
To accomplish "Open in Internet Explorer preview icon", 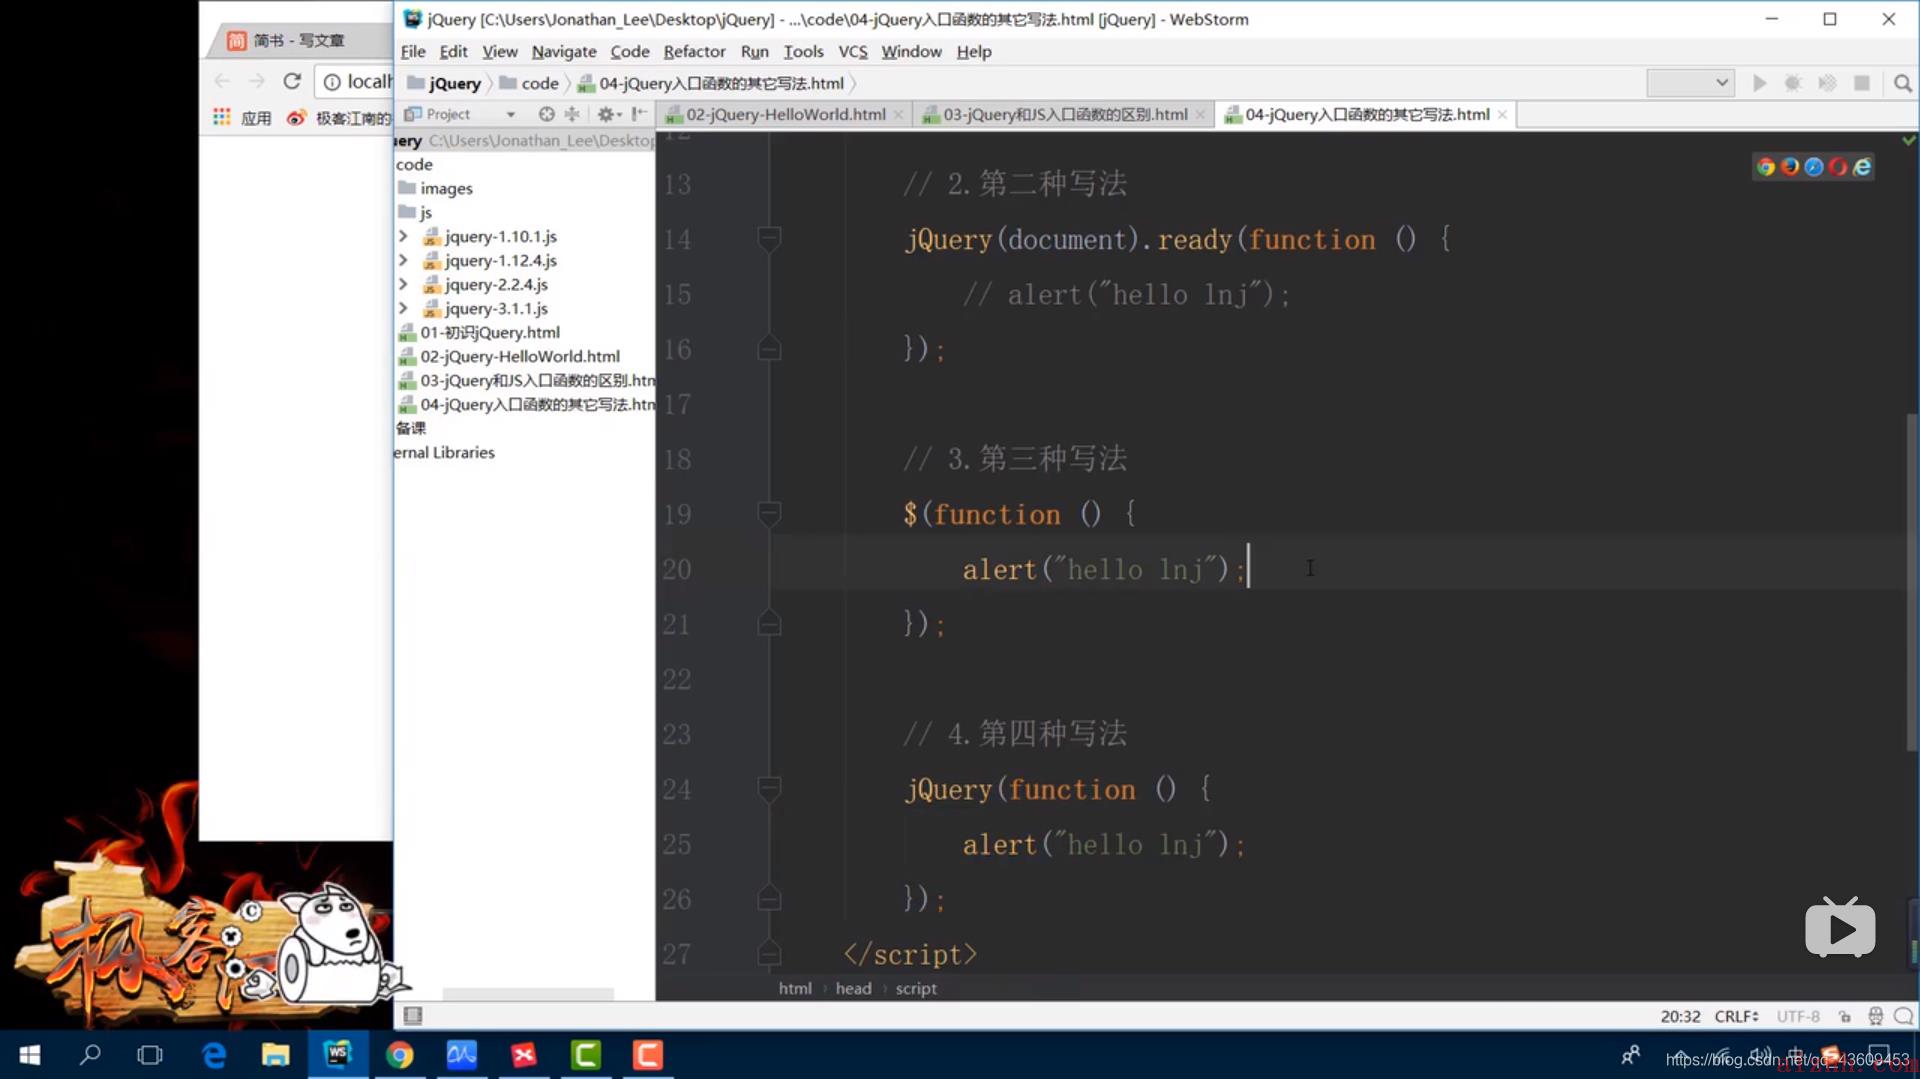I will (1862, 167).
